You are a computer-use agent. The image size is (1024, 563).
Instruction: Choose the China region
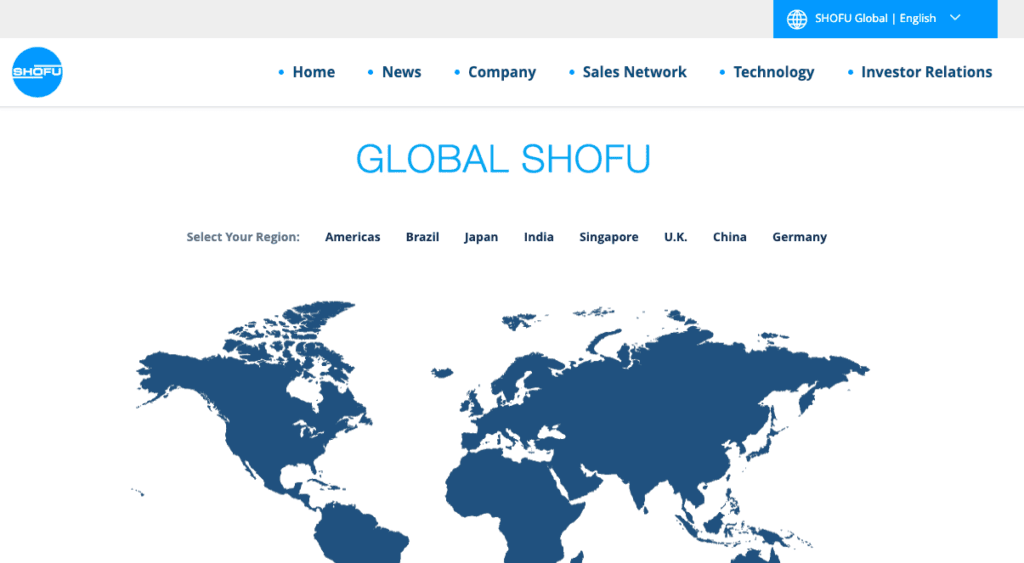729,237
